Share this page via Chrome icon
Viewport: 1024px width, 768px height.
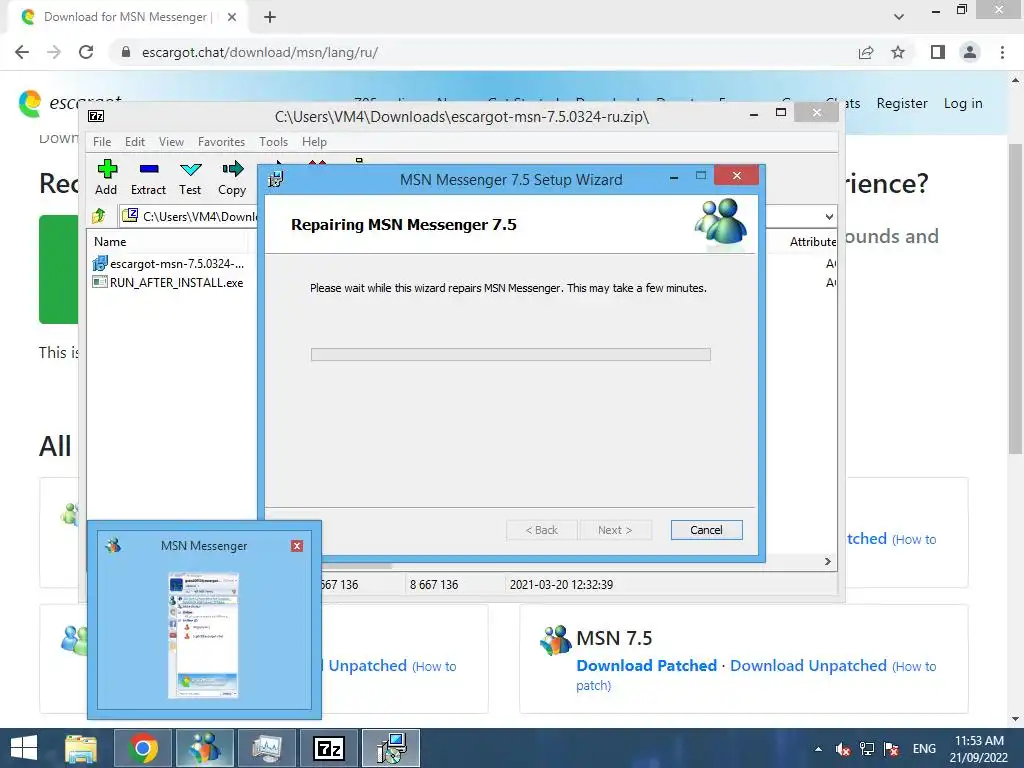click(x=866, y=52)
